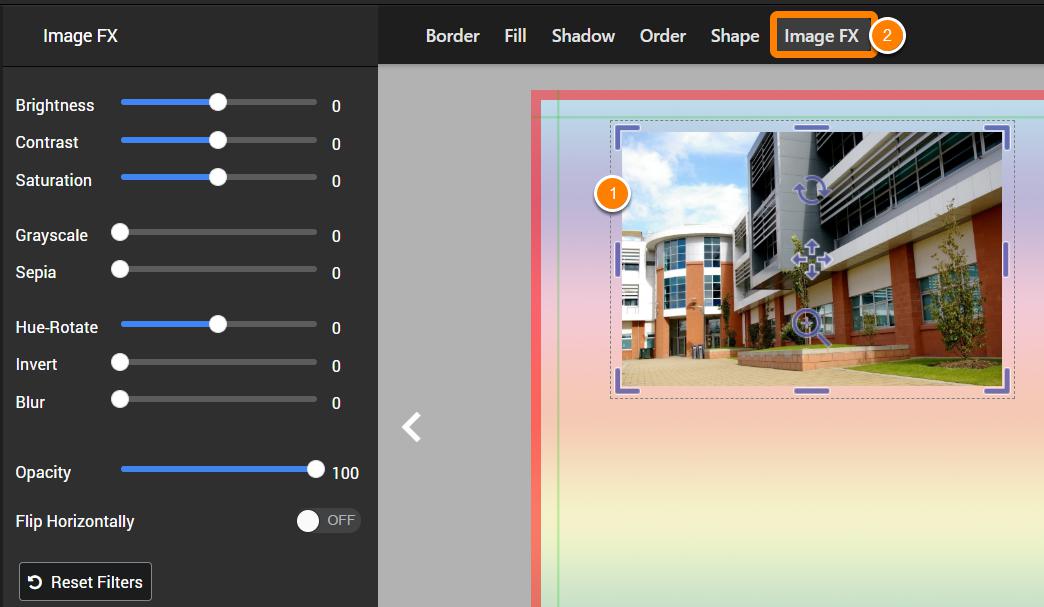Click the move arrows icon on the image

(x=812, y=259)
